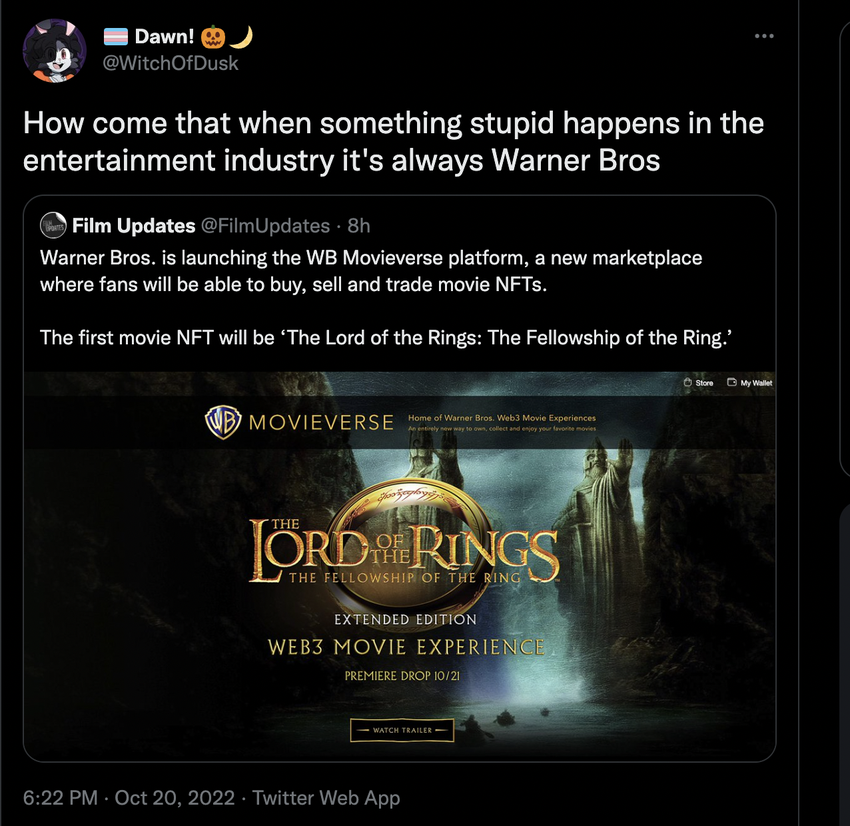
Task: Click the 6:22 PM · Oct 20, 2022 timestamp
Action: (129, 798)
